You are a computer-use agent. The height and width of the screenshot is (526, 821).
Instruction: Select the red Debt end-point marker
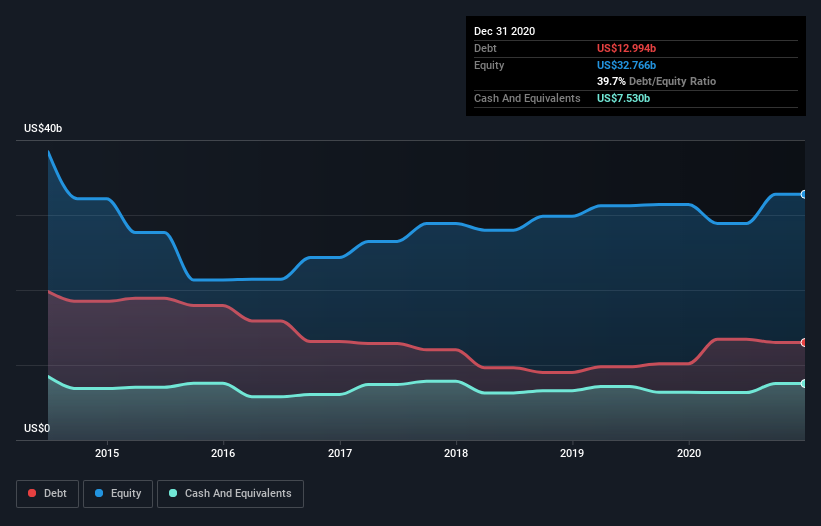804,343
